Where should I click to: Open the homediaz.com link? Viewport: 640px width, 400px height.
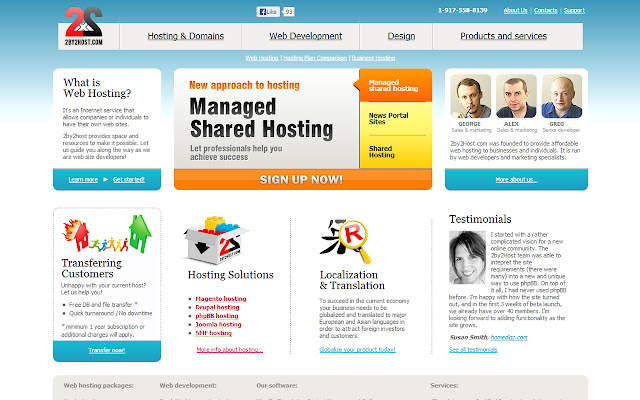click(509, 337)
